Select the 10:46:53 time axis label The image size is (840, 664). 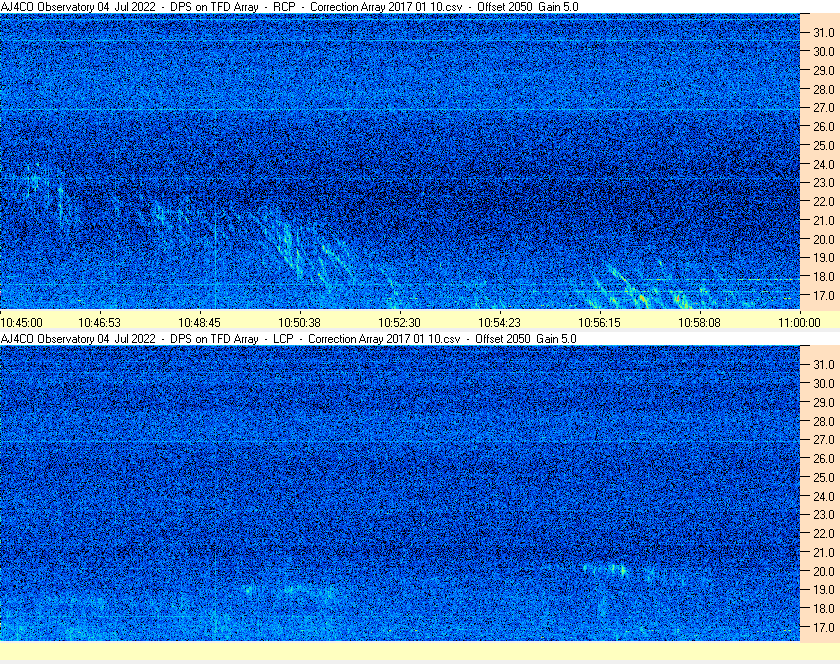pyautogui.click(x=100, y=323)
